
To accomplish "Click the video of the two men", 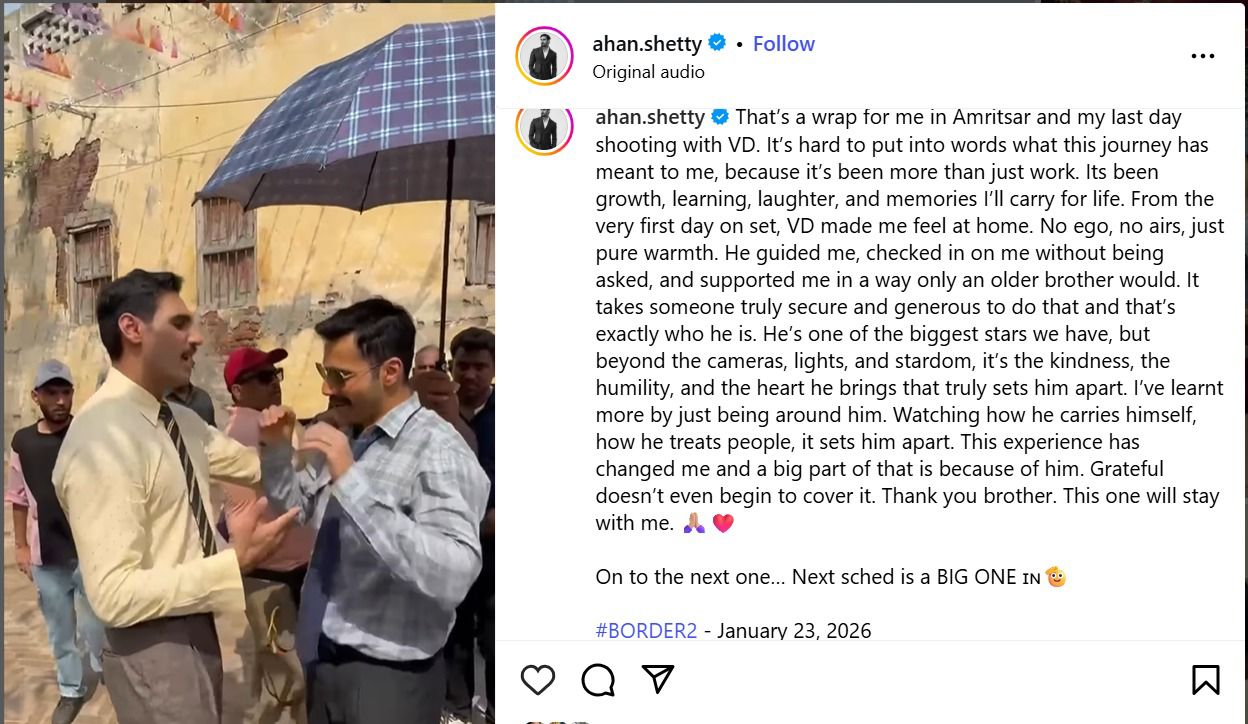I will tap(249, 364).
